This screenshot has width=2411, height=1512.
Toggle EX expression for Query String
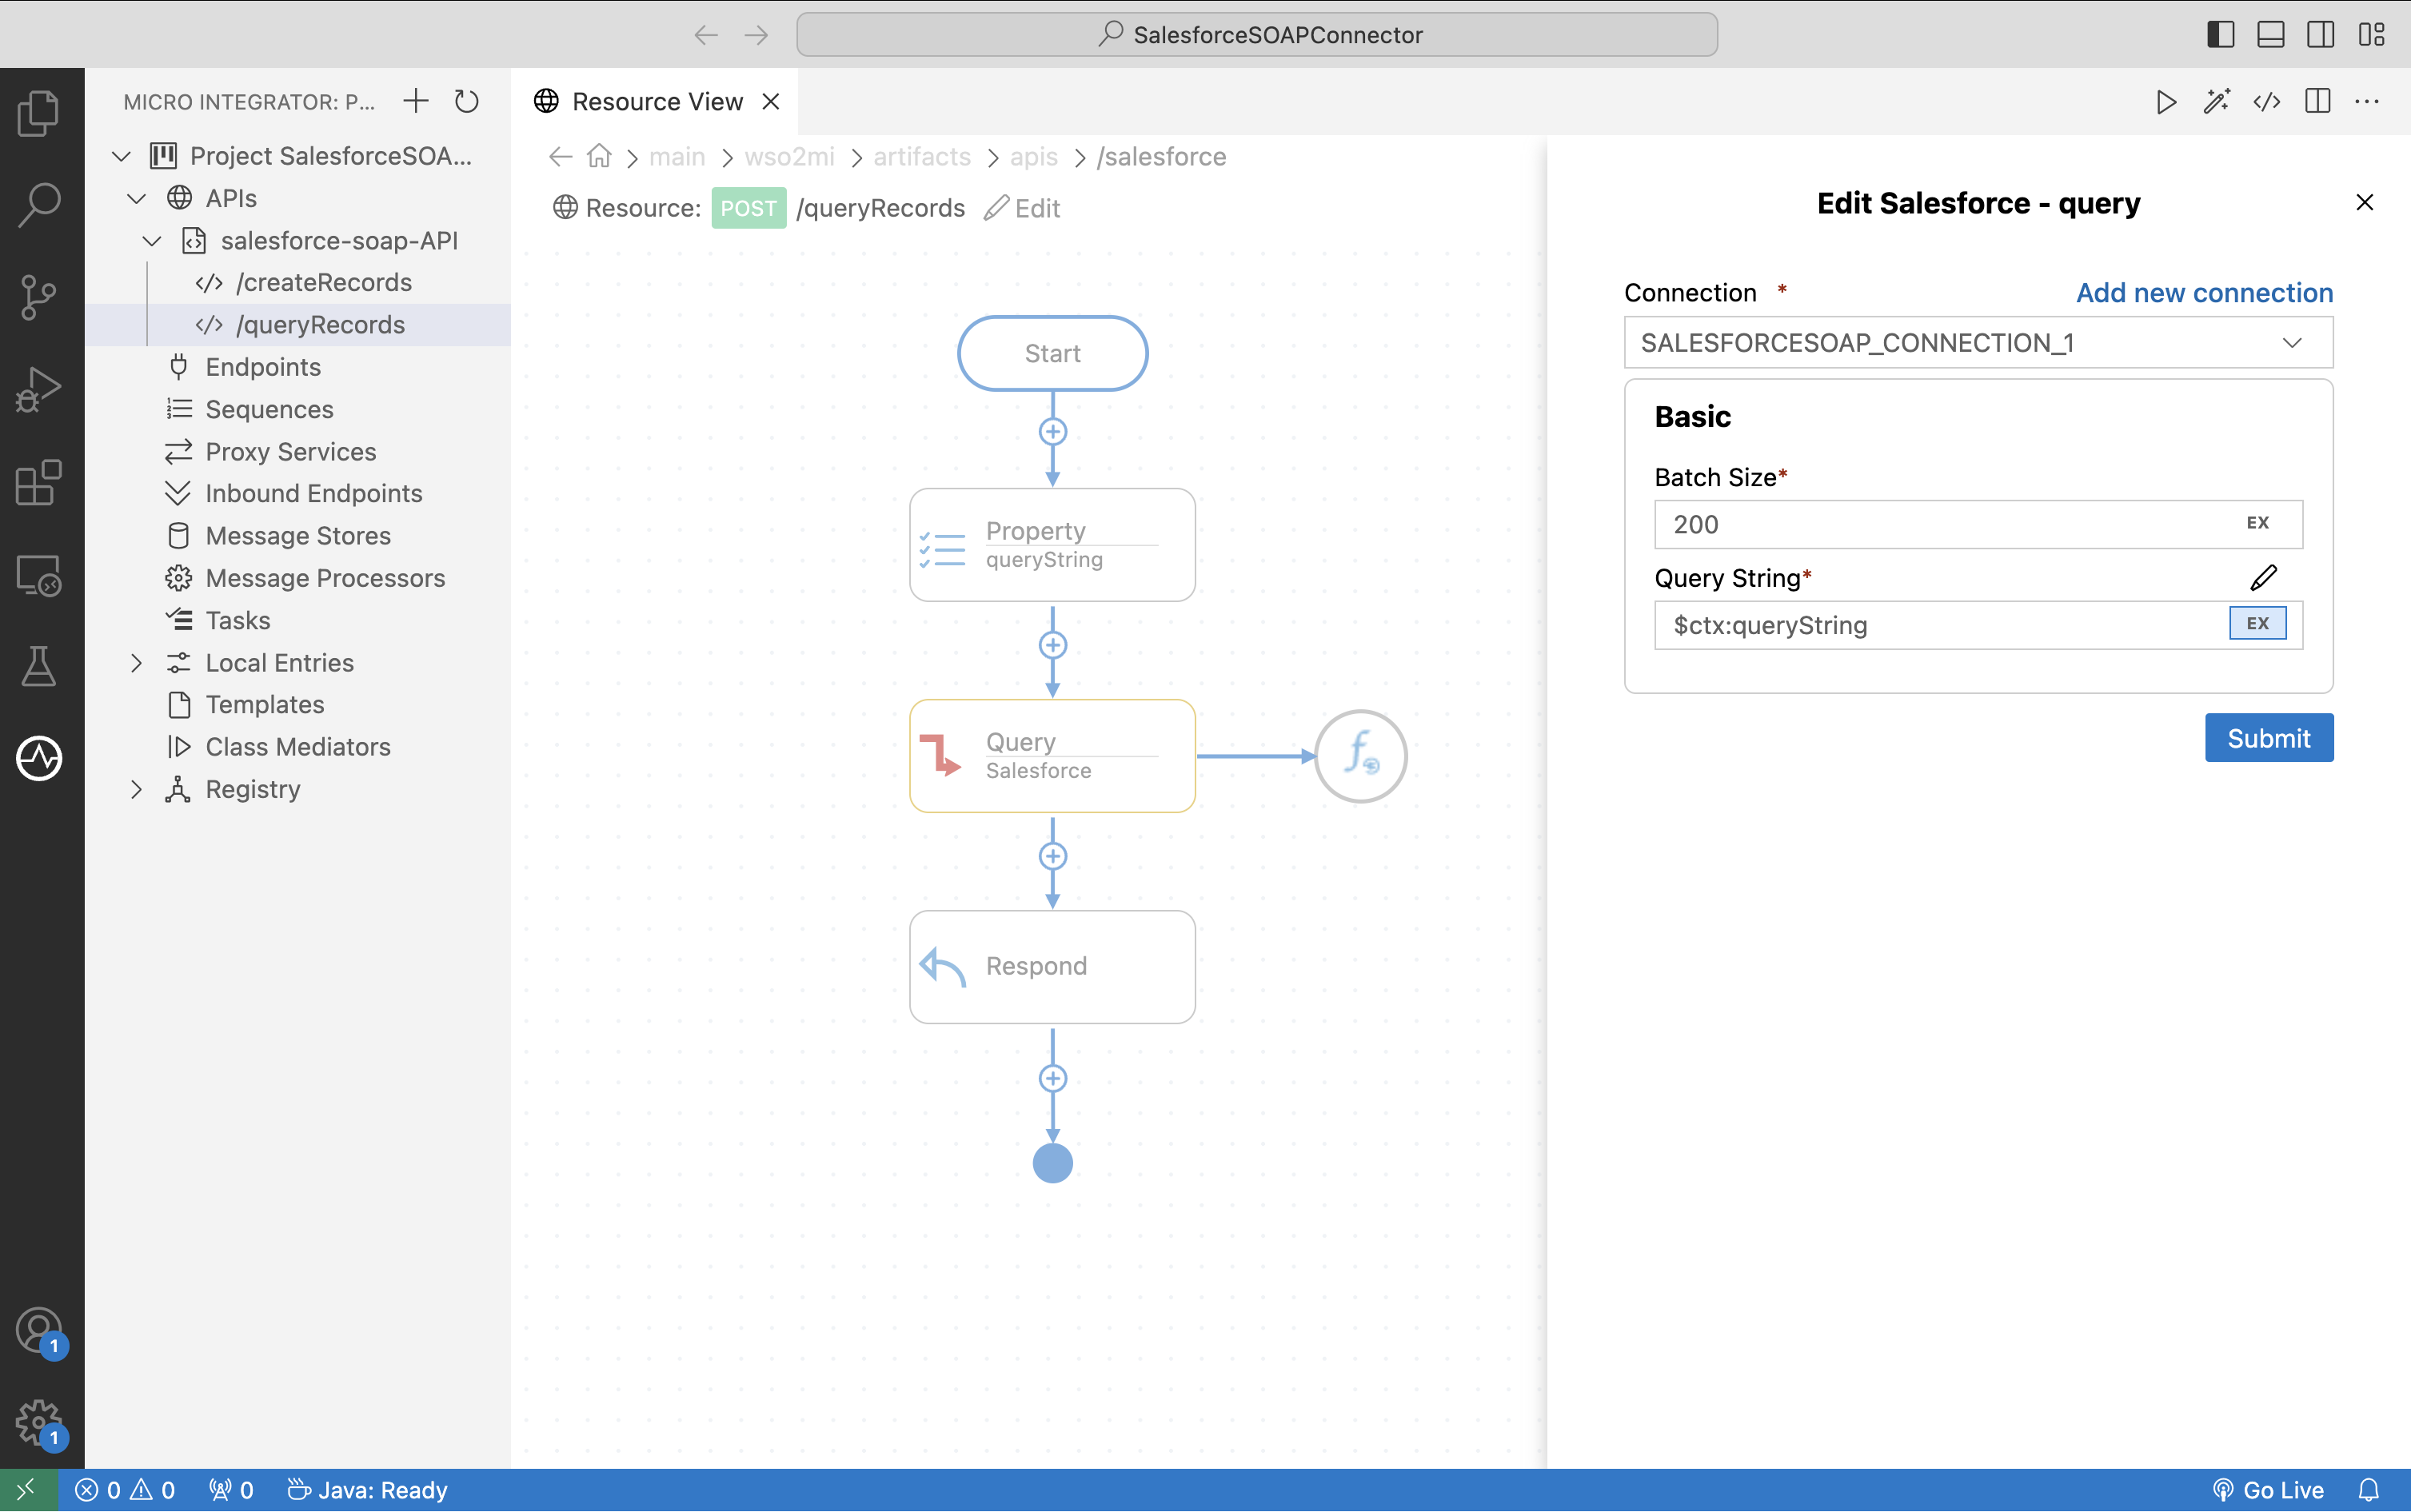[x=2257, y=624]
